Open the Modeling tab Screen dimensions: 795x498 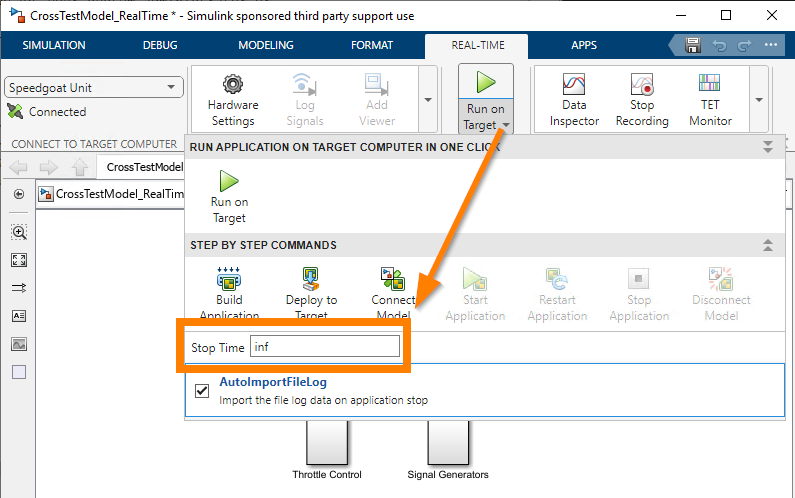[266, 45]
